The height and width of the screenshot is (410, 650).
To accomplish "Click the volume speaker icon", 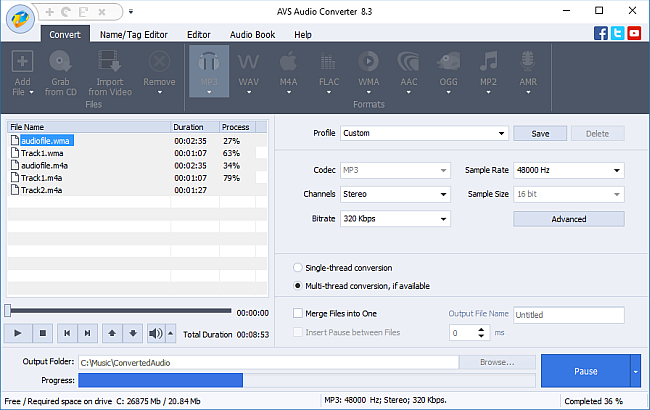I will click(x=156, y=333).
